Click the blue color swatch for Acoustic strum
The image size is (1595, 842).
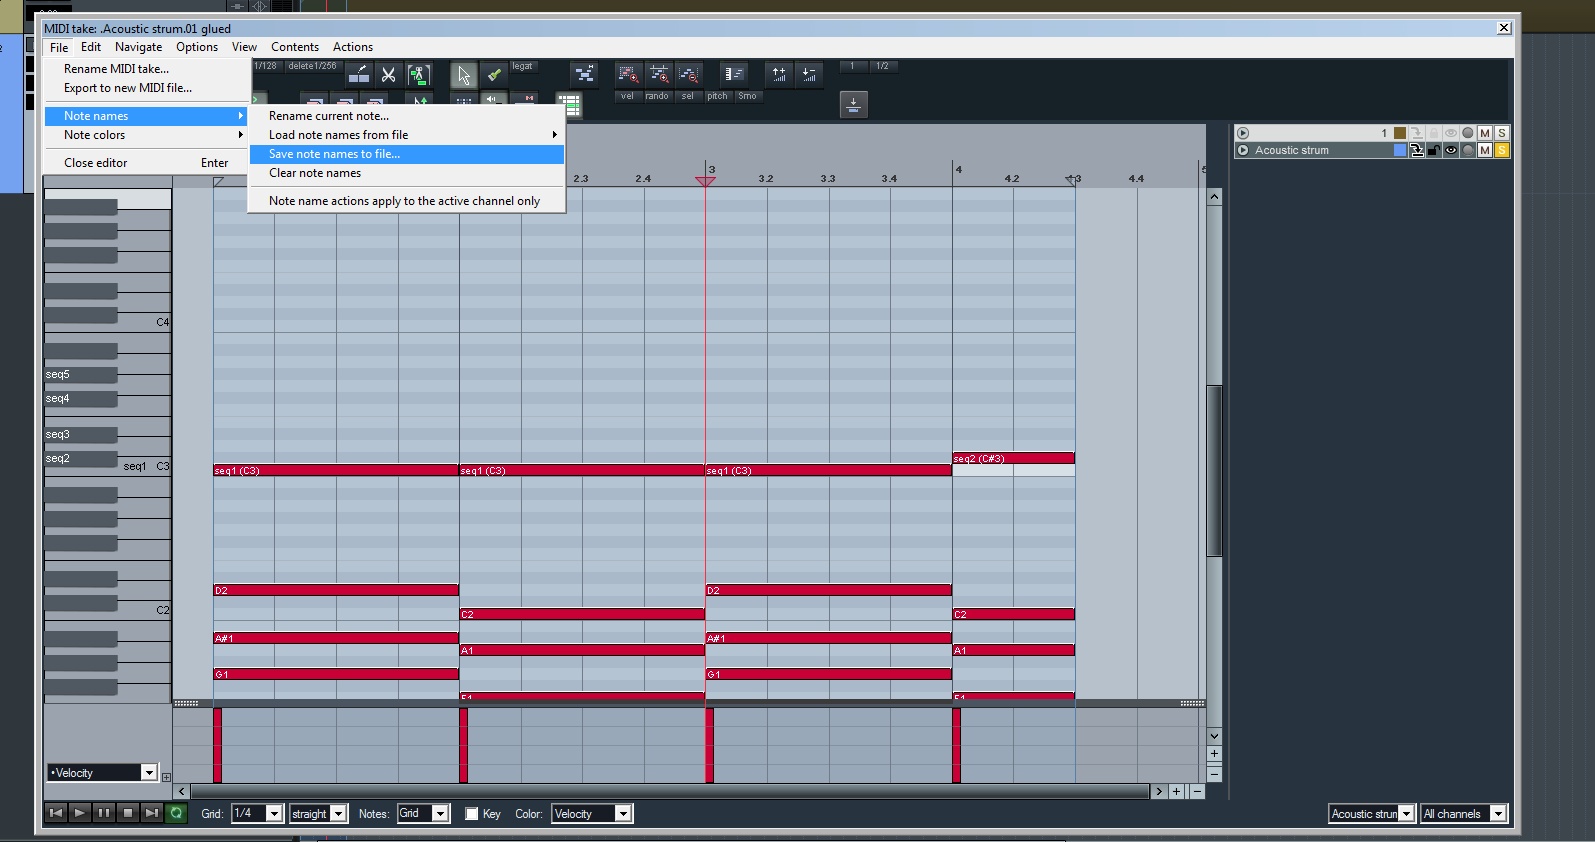tap(1400, 151)
